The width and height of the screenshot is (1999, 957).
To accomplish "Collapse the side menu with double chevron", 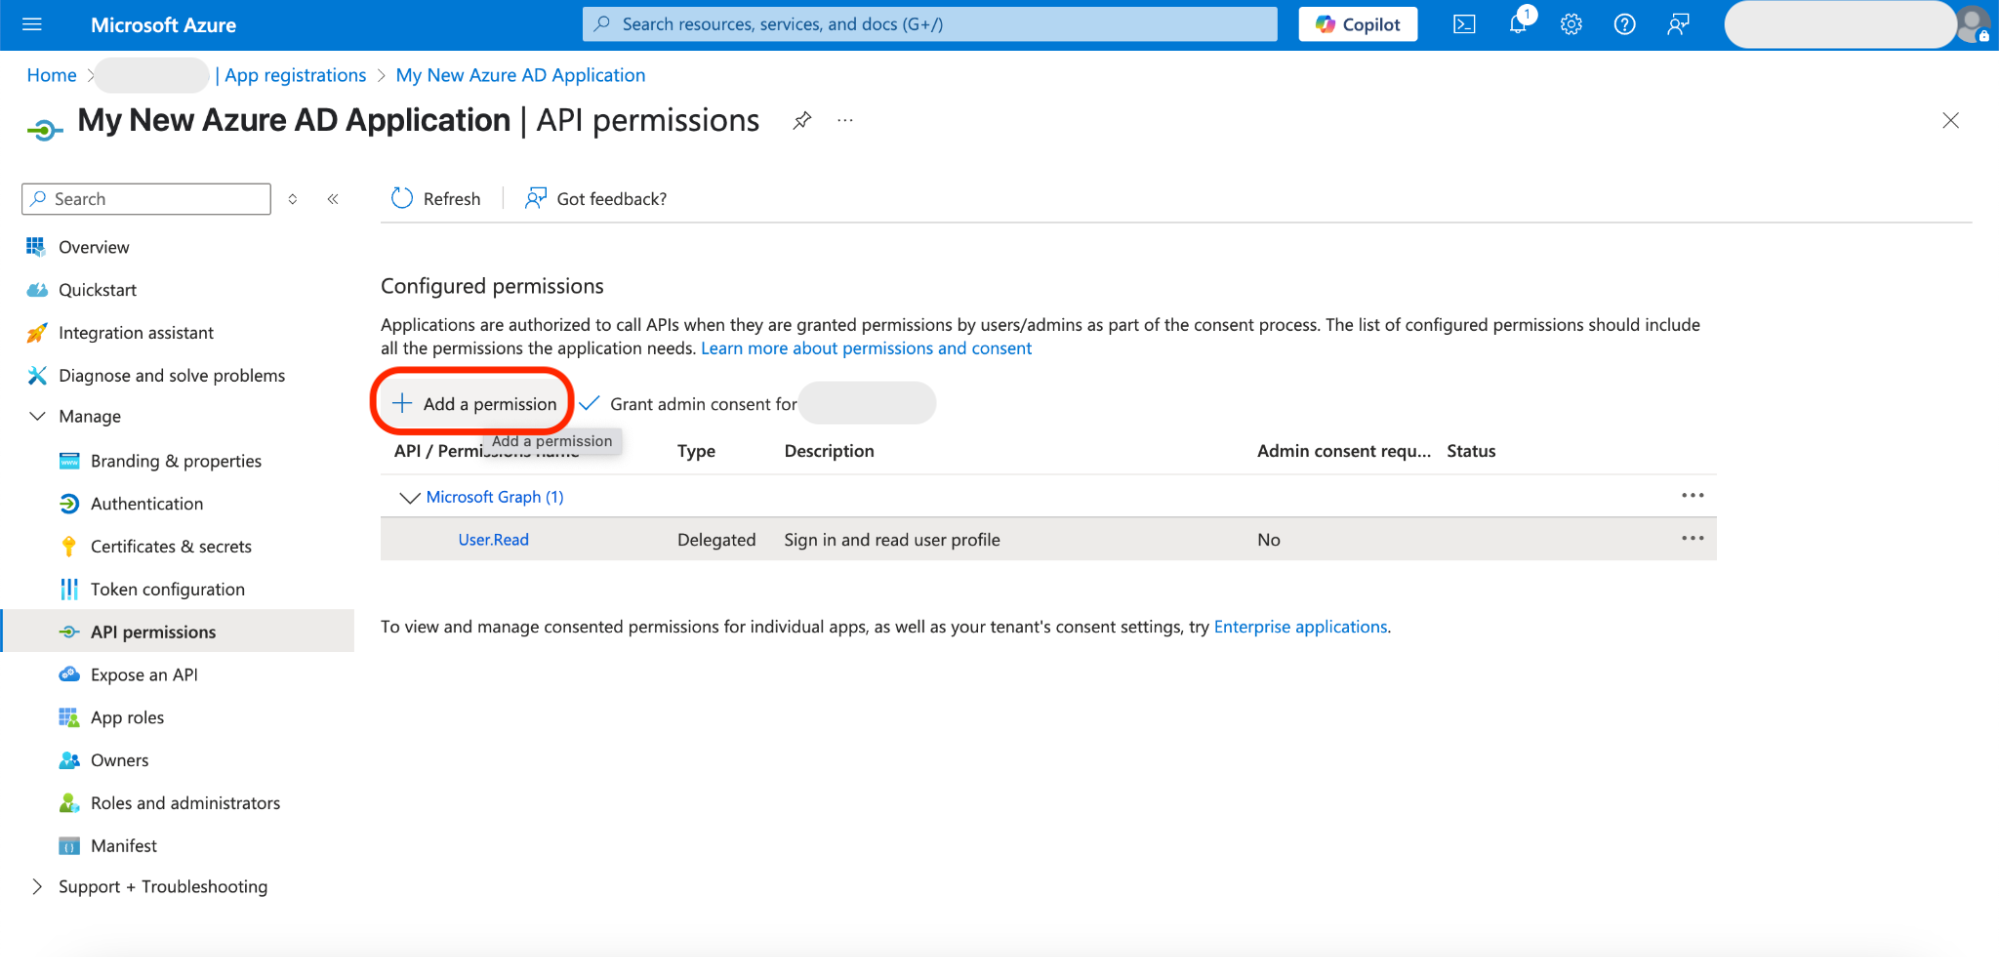I will [x=333, y=199].
